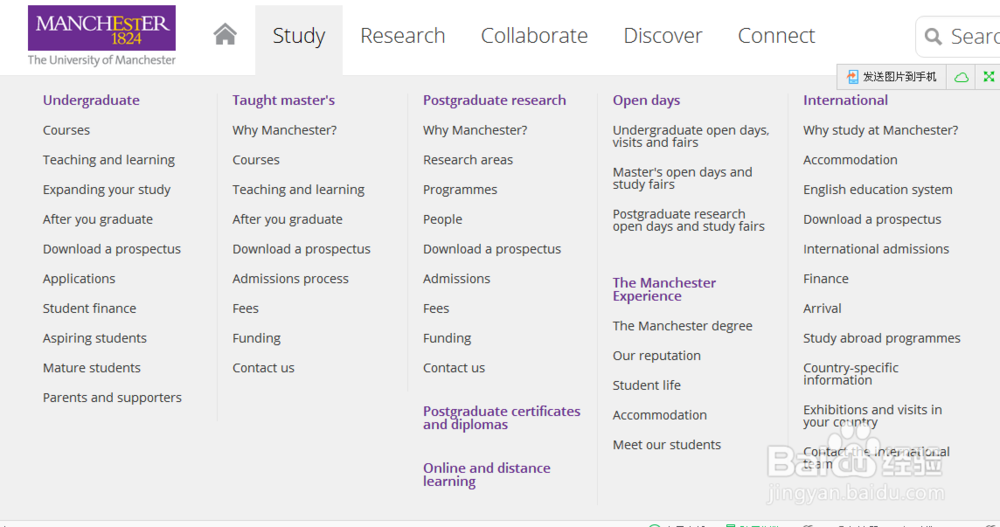
Task: Click the University of Manchester logo
Action: (101, 36)
